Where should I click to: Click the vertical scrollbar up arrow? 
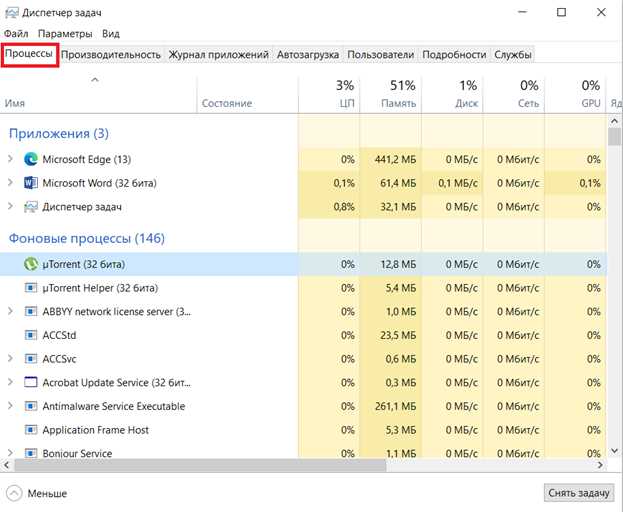(614, 120)
